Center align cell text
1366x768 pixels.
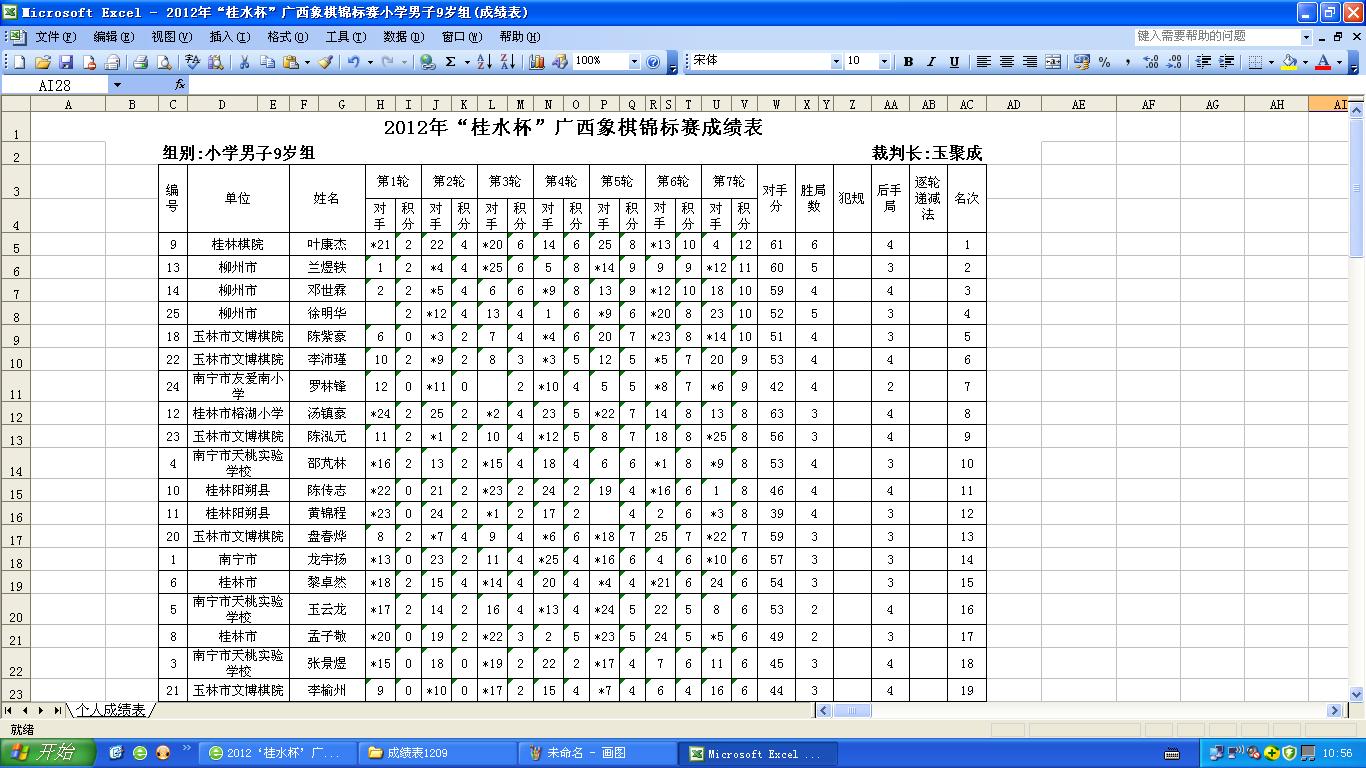pyautogui.click(x=1007, y=61)
